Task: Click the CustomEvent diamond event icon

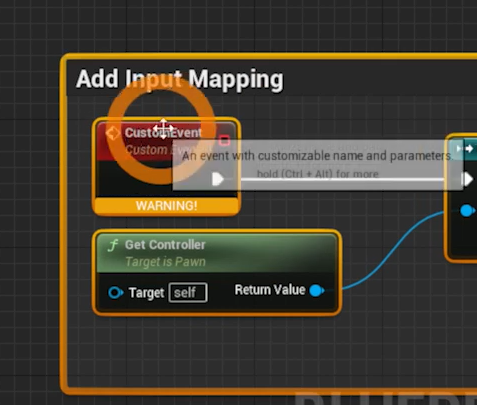Action: [x=113, y=133]
